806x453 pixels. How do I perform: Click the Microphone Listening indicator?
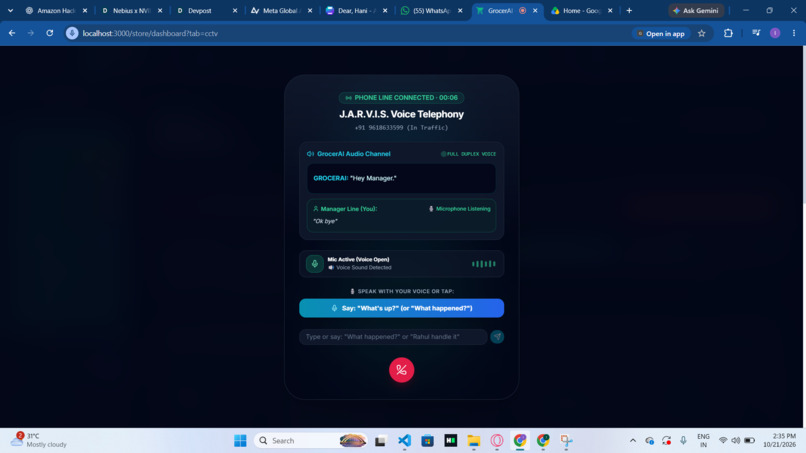point(460,209)
